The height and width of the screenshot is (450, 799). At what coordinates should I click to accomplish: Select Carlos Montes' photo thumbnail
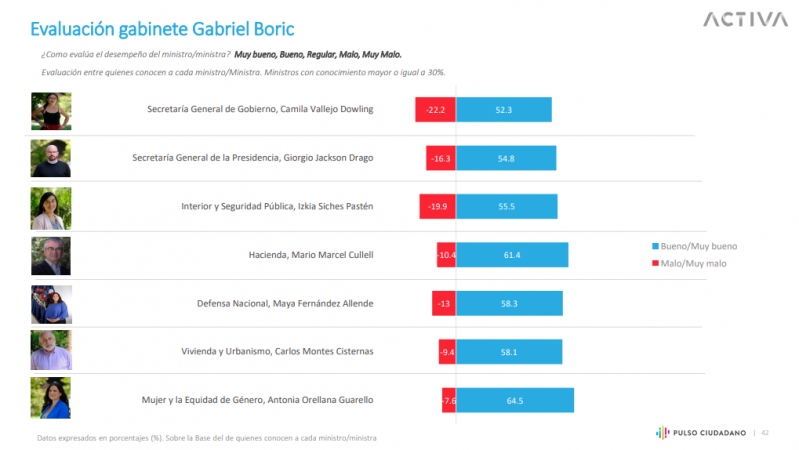[x=51, y=351]
